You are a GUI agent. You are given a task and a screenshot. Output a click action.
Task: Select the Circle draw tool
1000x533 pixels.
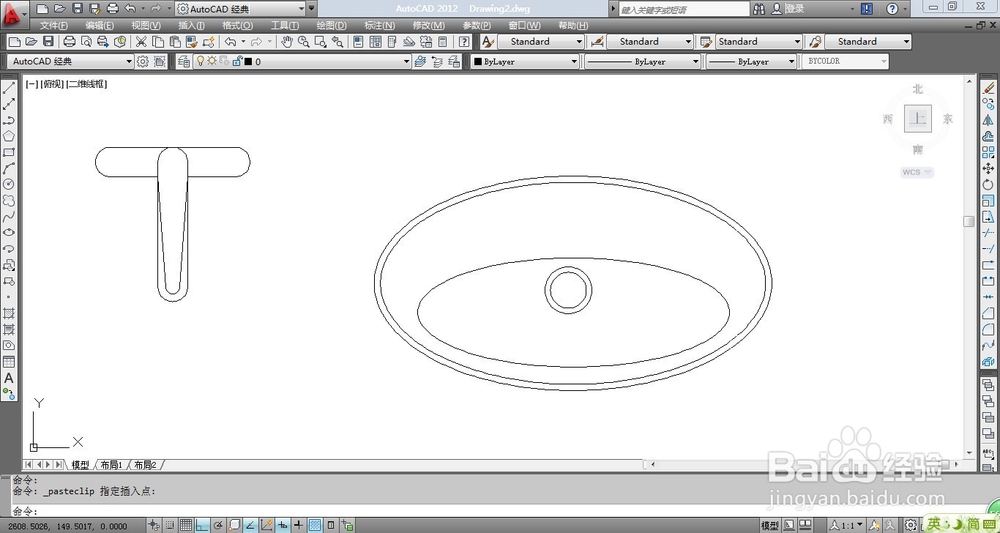9,184
